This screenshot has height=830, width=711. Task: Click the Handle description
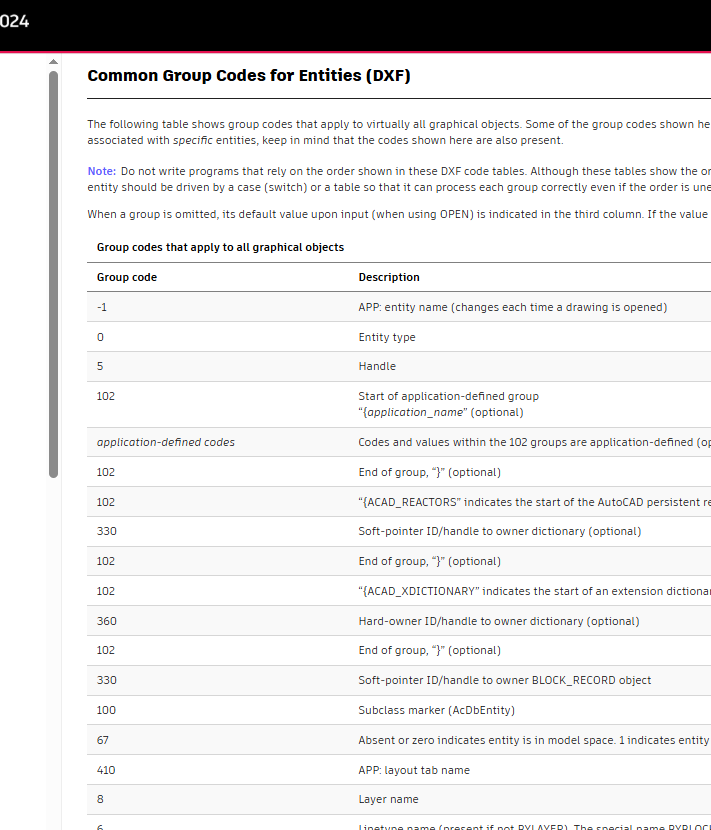click(x=377, y=366)
